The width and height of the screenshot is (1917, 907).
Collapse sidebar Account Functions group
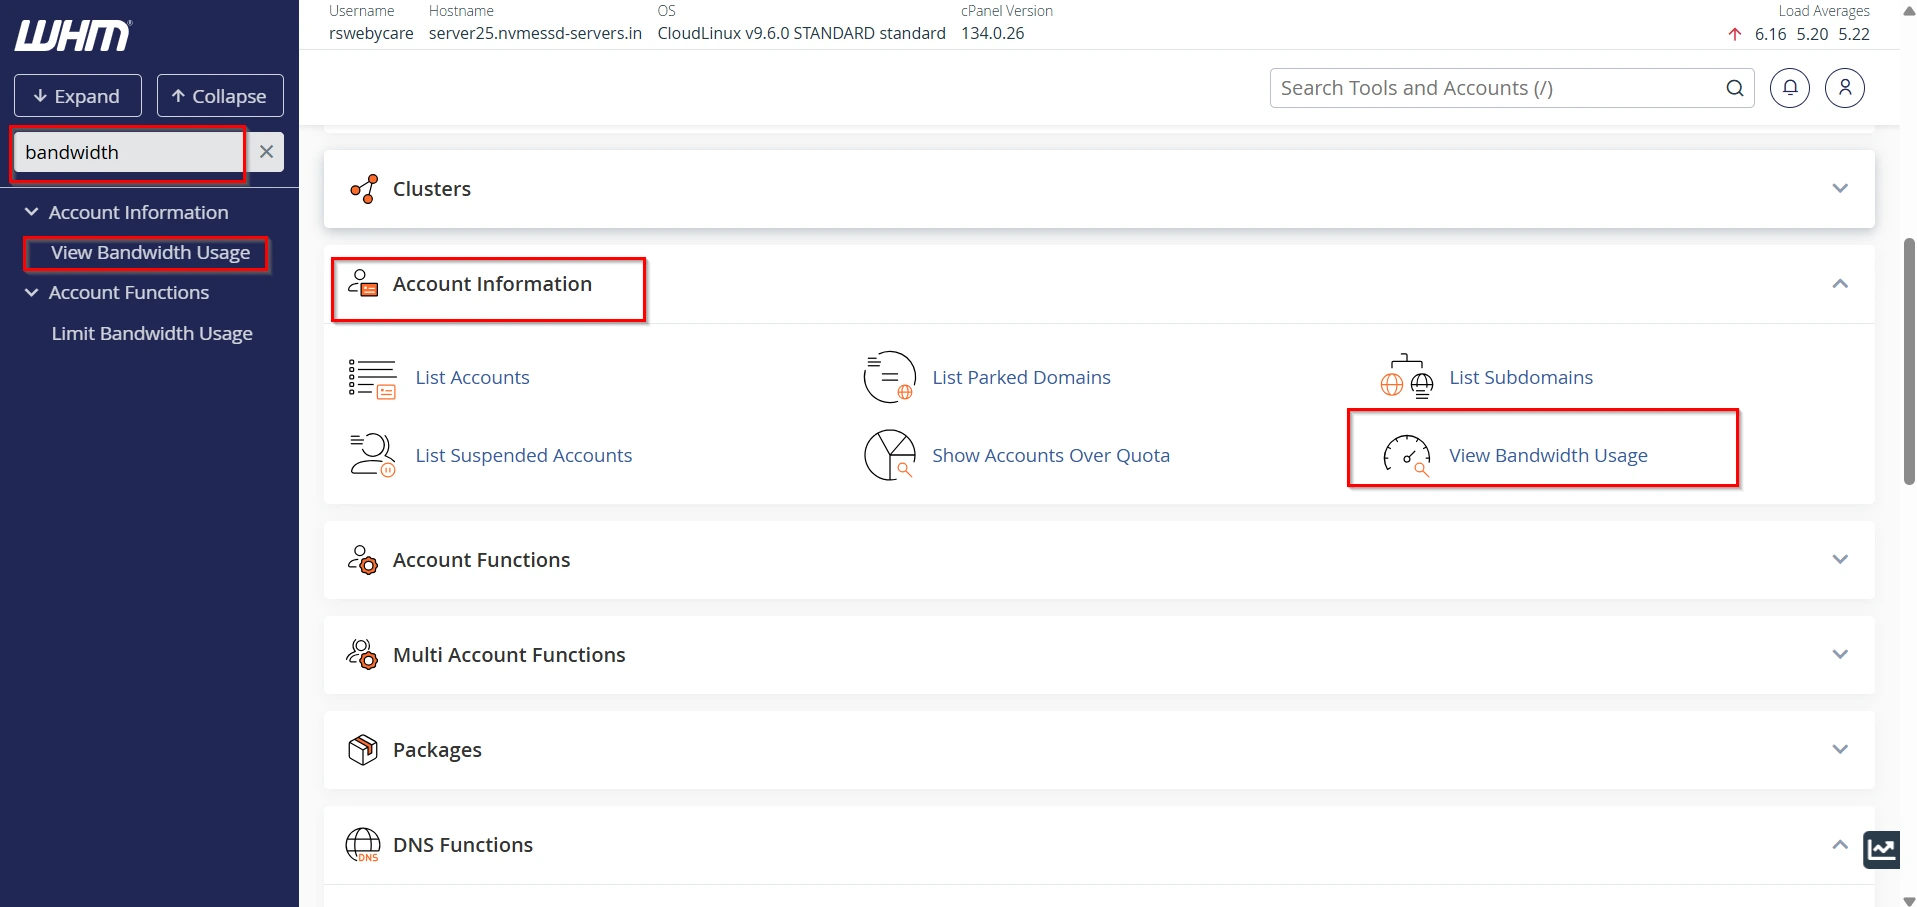(x=32, y=293)
